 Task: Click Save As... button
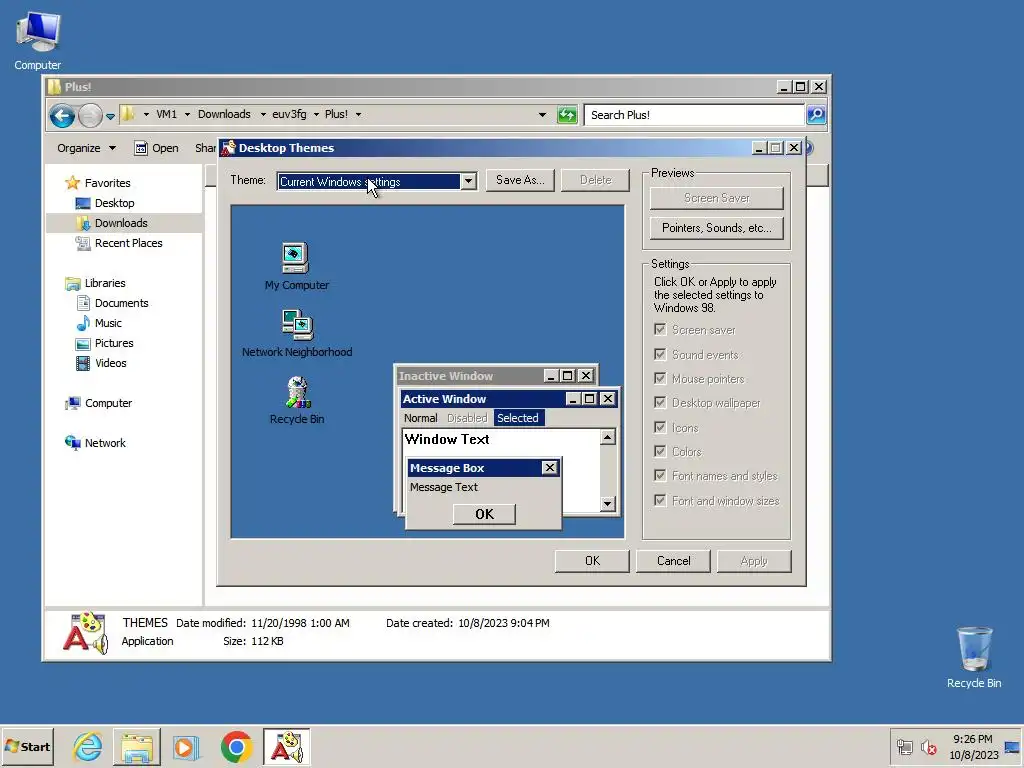[x=520, y=180]
